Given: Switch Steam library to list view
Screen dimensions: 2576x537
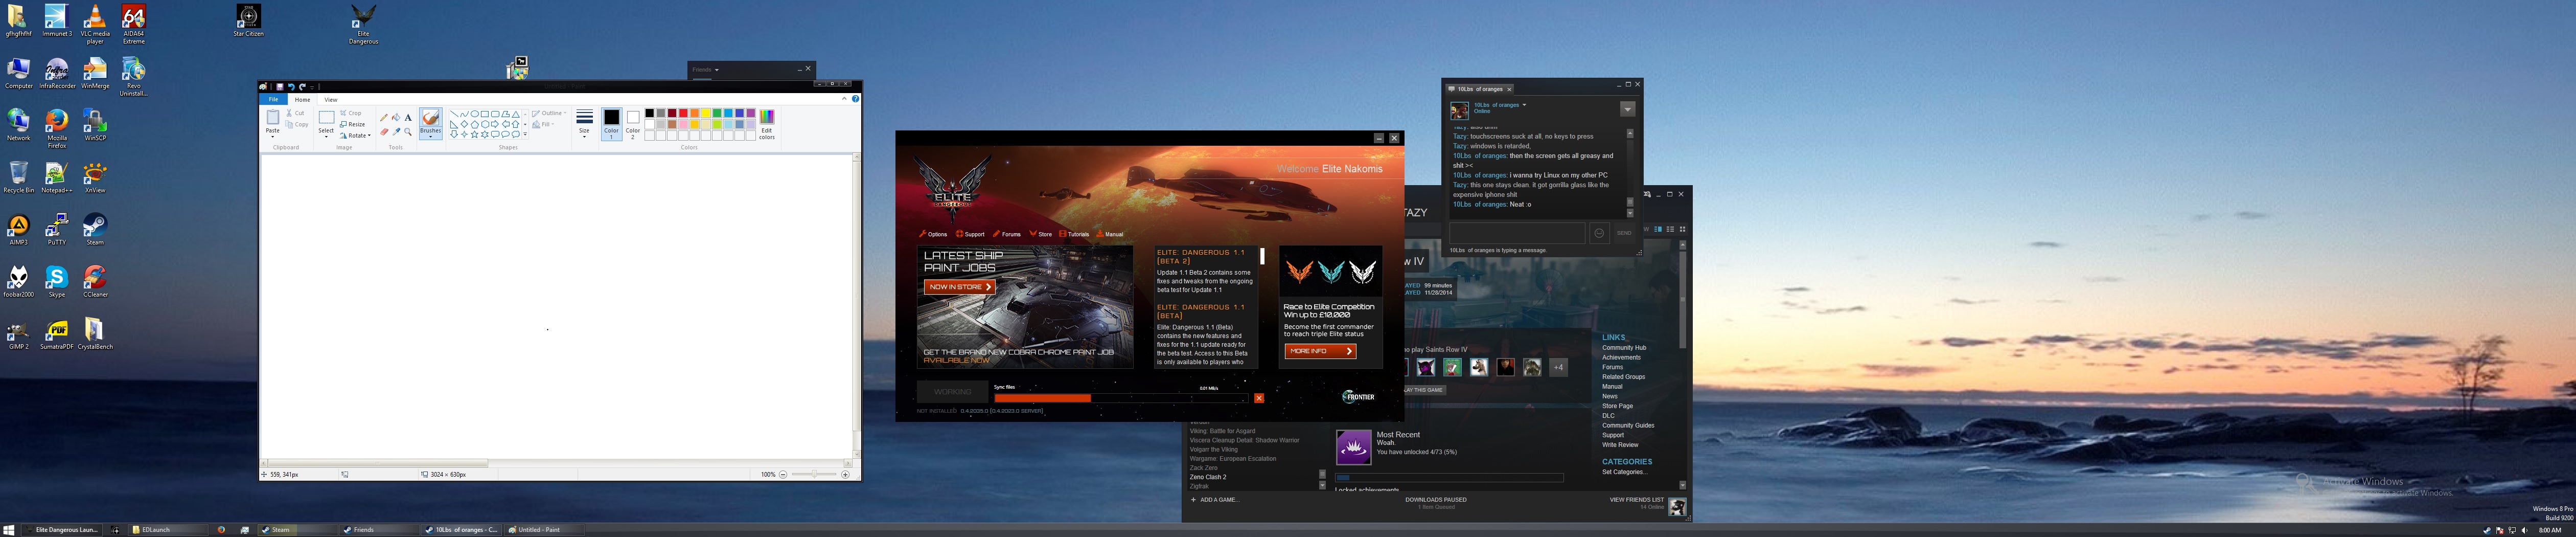Looking at the screenshot, I should (x=1670, y=229).
